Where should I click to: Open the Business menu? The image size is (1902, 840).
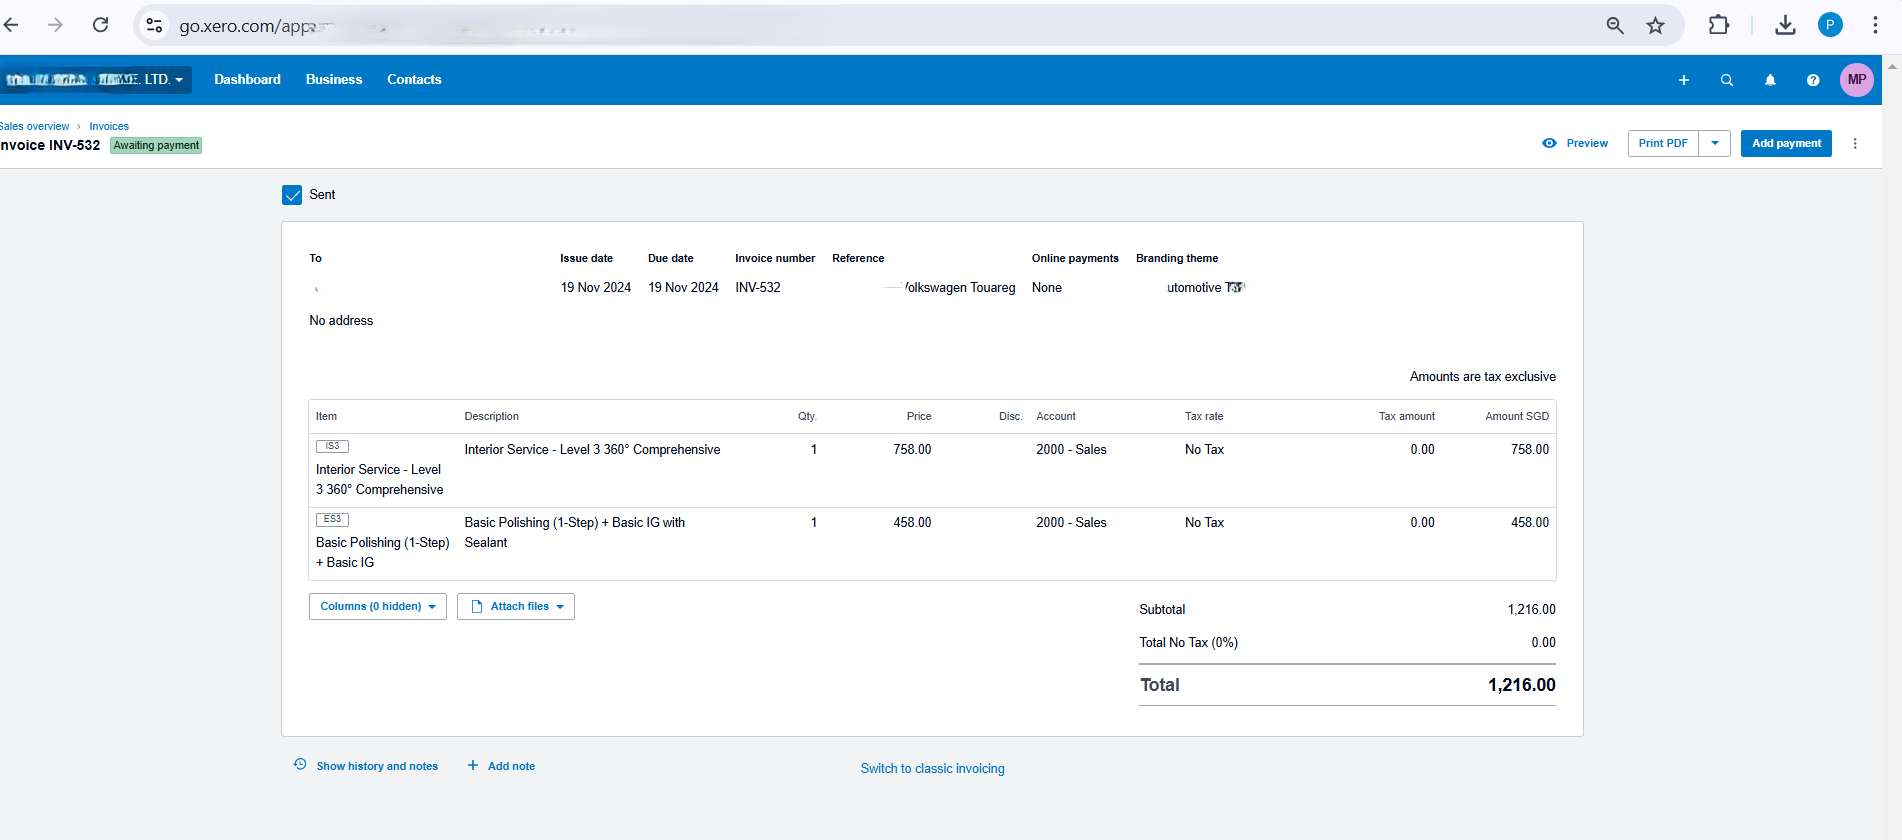(334, 80)
